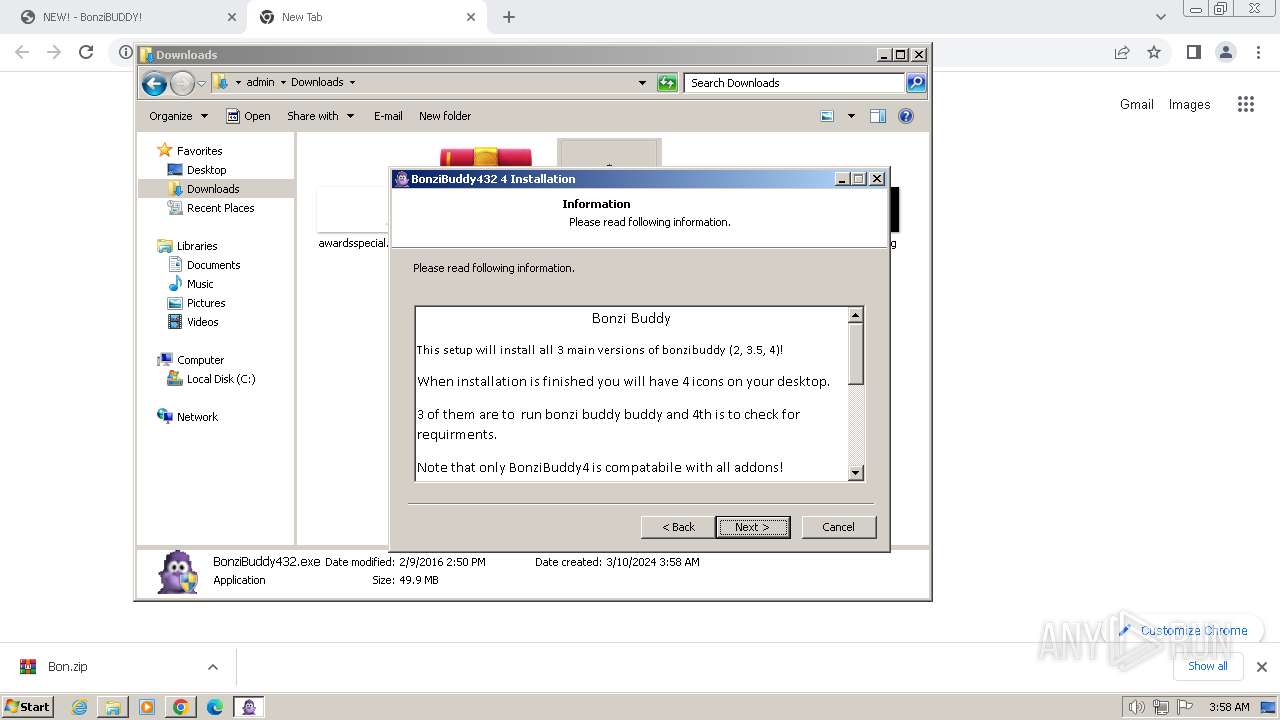Open Gmail link
The width and height of the screenshot is (1280, 720).
(1136, 104)
